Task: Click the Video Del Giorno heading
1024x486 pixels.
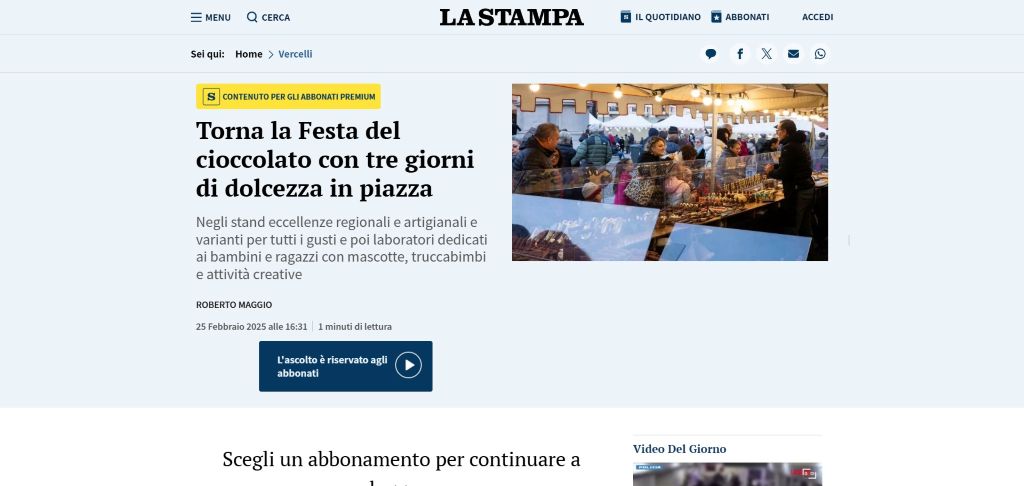Action: (679, 449)
